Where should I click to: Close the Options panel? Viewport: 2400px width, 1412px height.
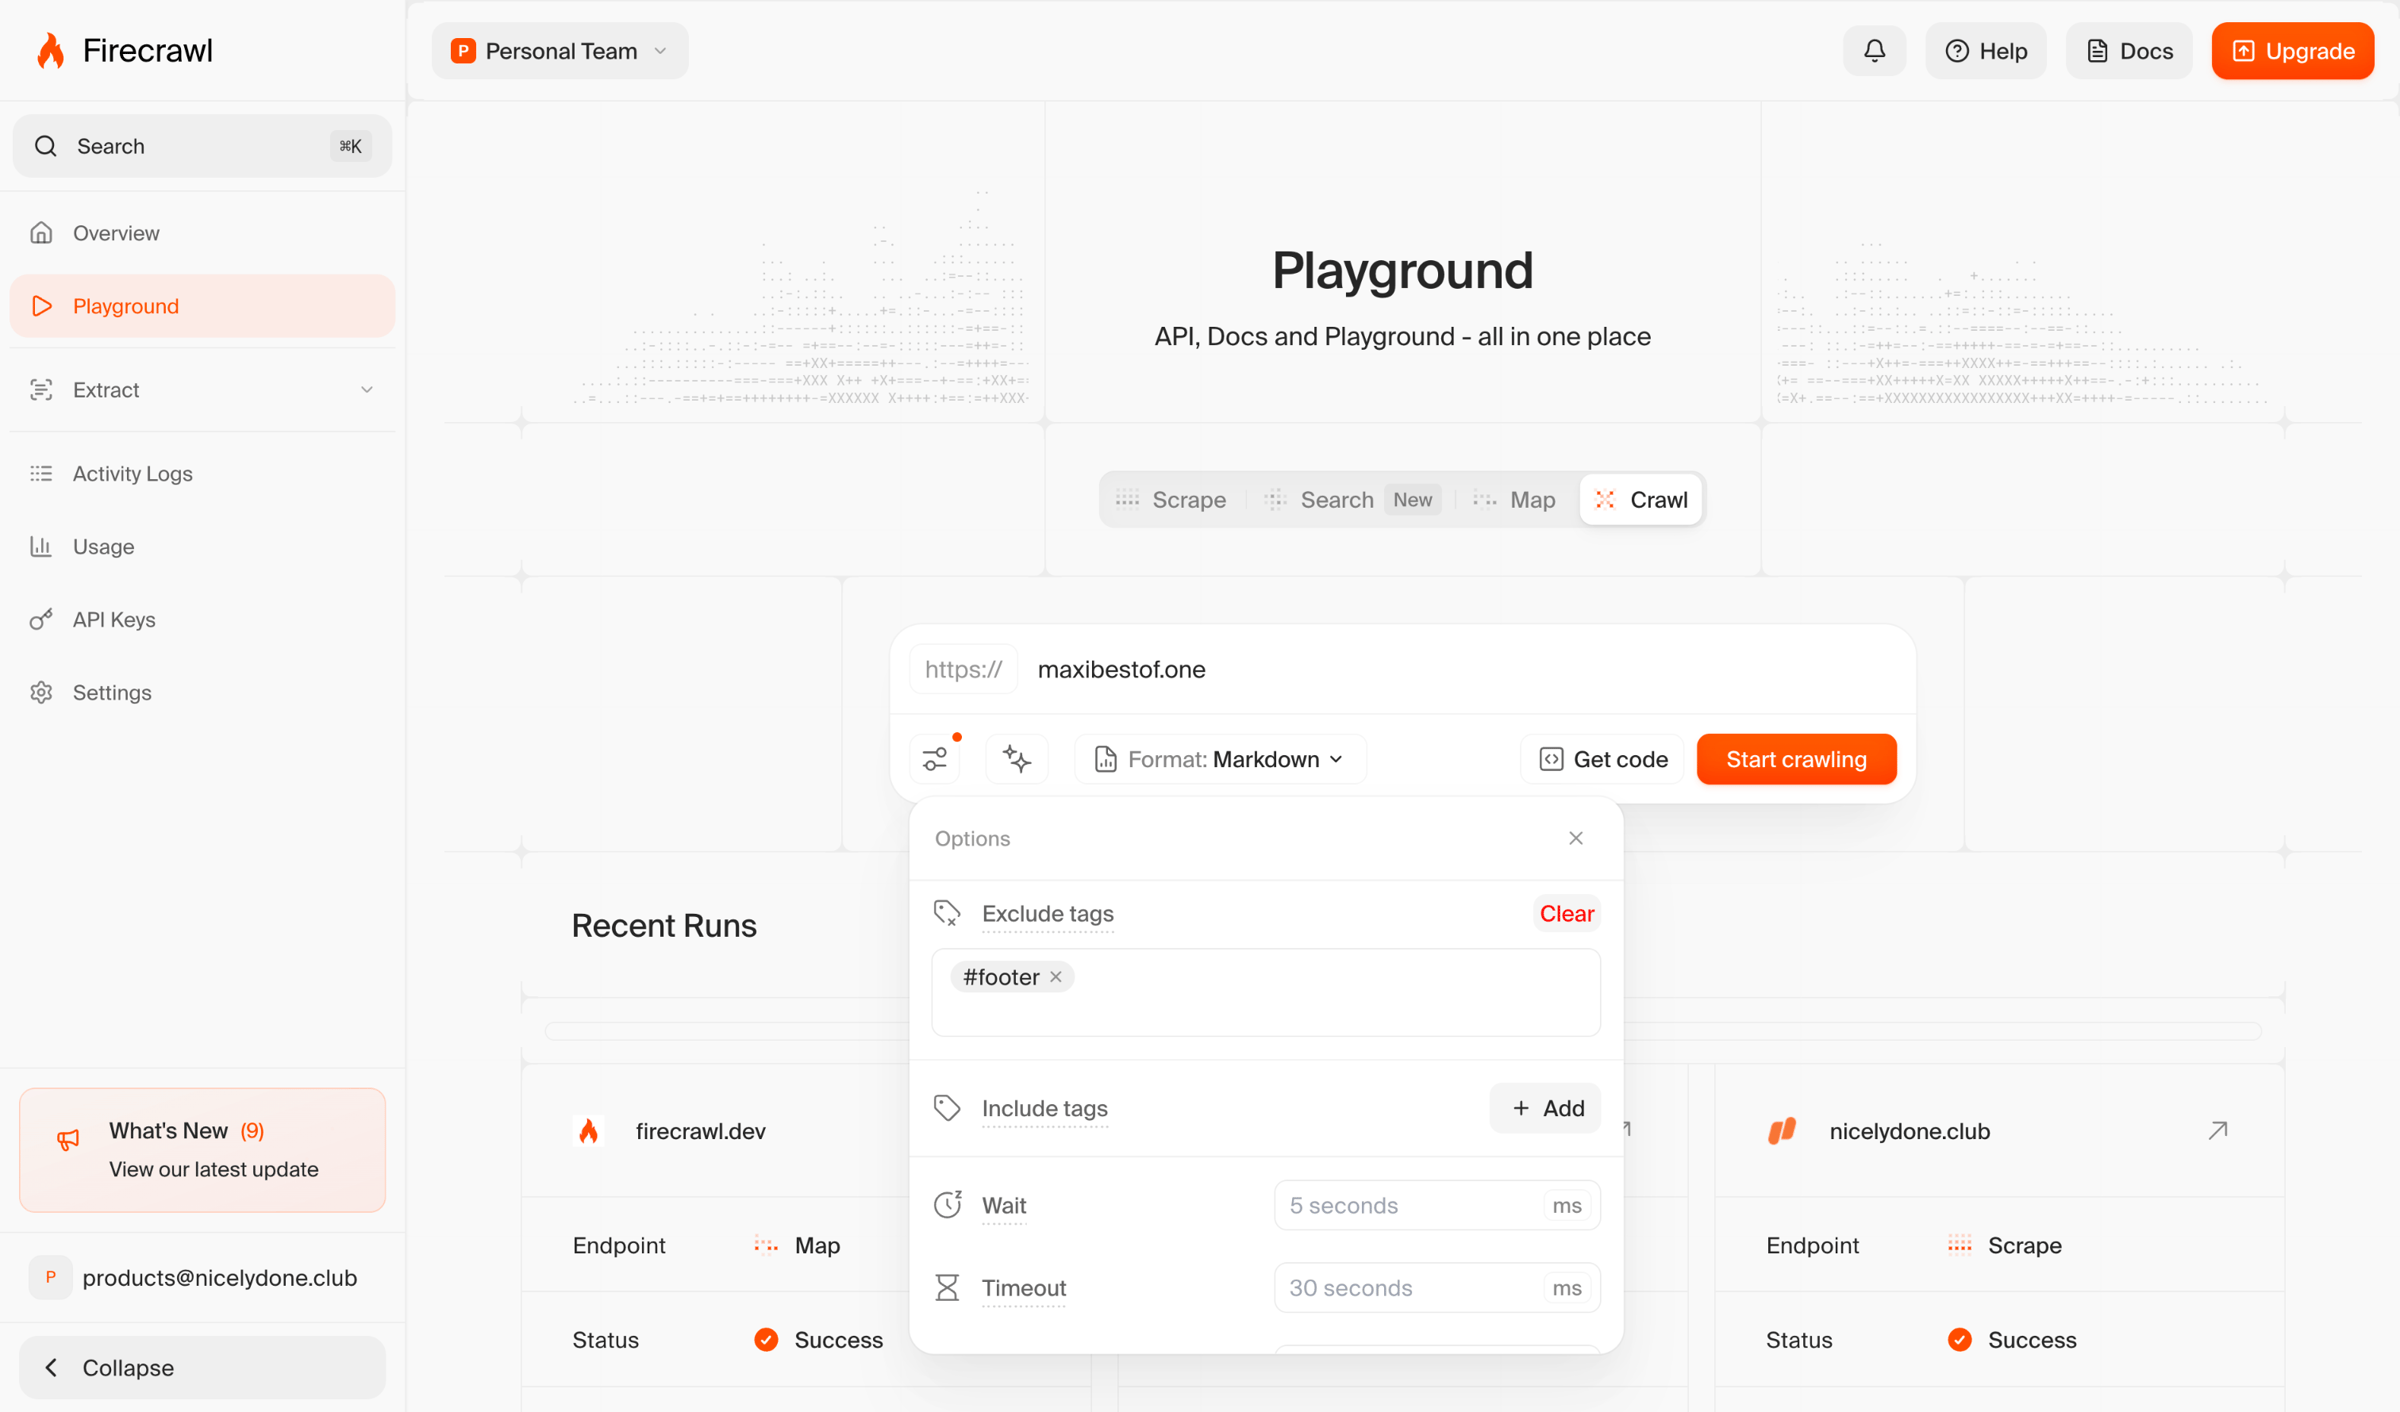(x=1576, y=838)
